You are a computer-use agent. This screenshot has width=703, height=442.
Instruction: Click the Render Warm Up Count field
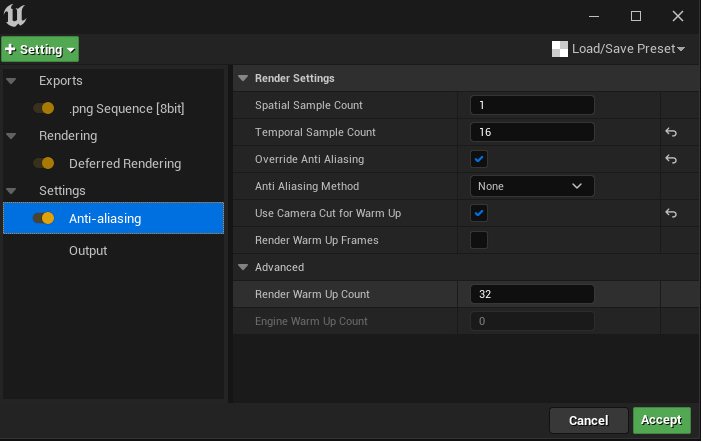[532, 294]
